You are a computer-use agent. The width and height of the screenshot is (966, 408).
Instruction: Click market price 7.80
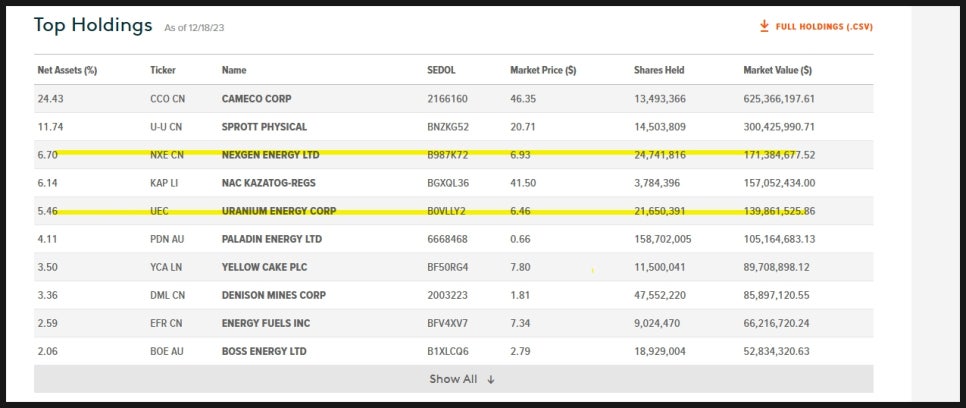click(520, 267)
